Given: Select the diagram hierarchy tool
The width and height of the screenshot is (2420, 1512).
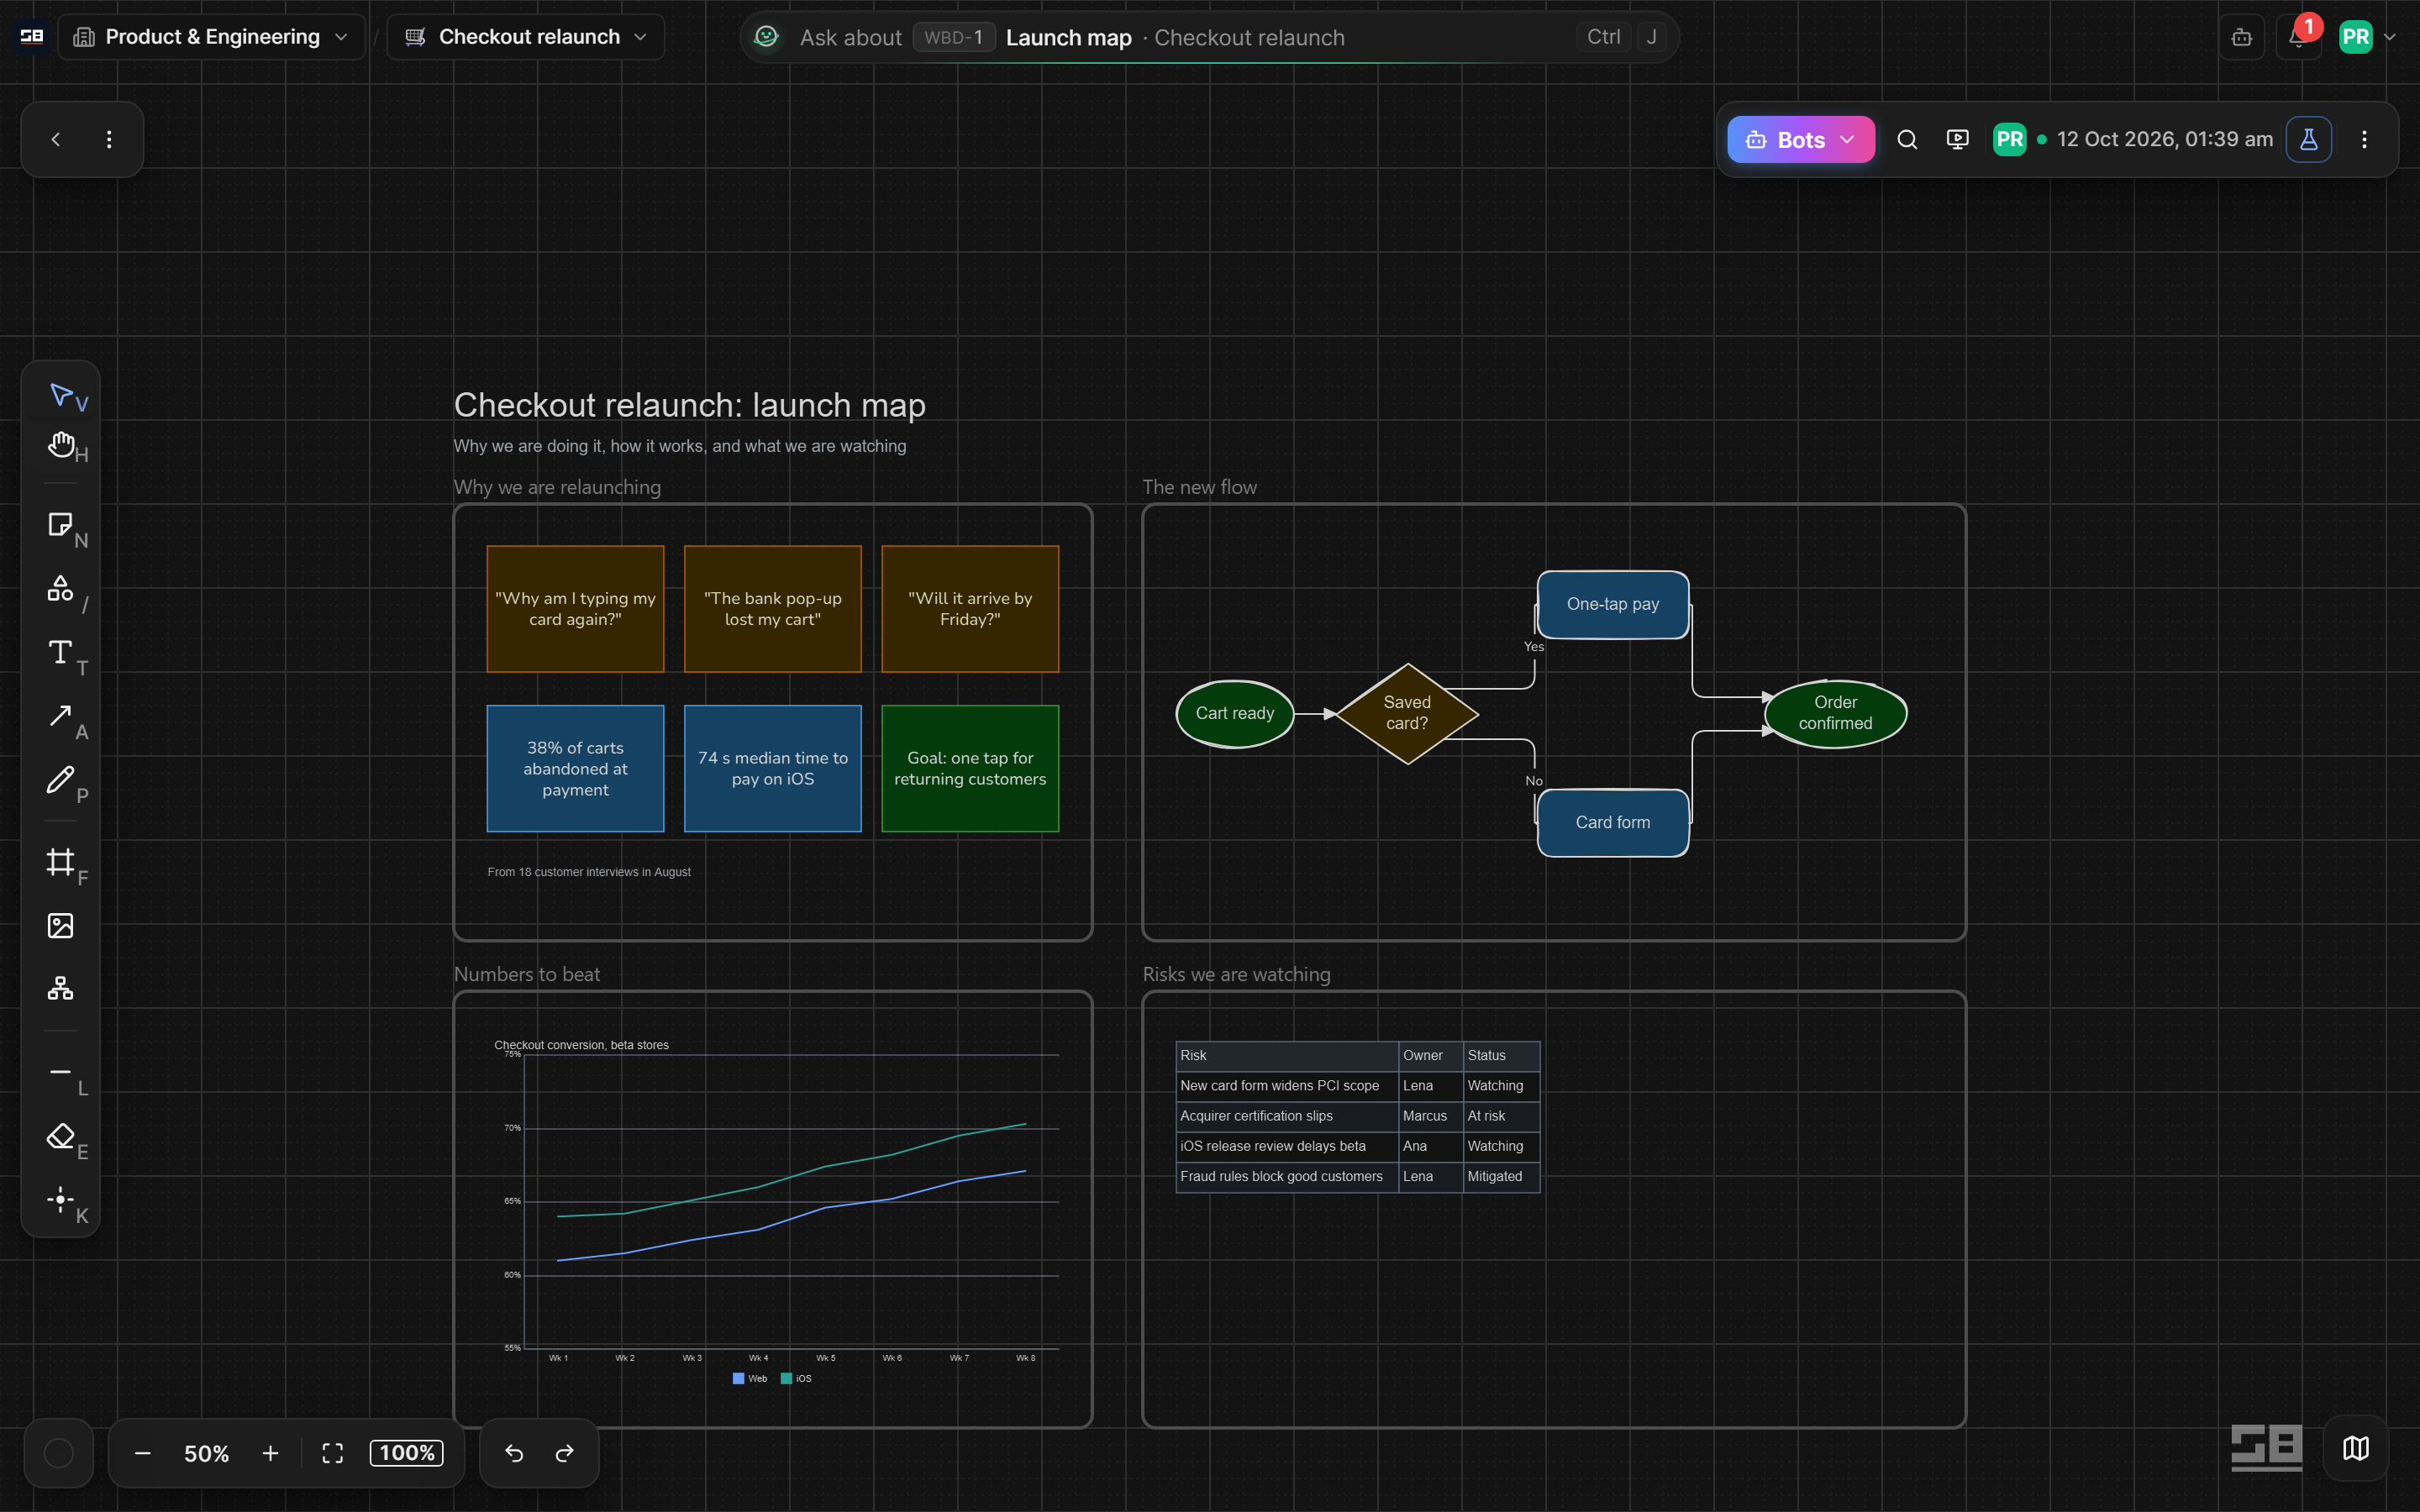Looking at the screenshot, I should (61, 989).
